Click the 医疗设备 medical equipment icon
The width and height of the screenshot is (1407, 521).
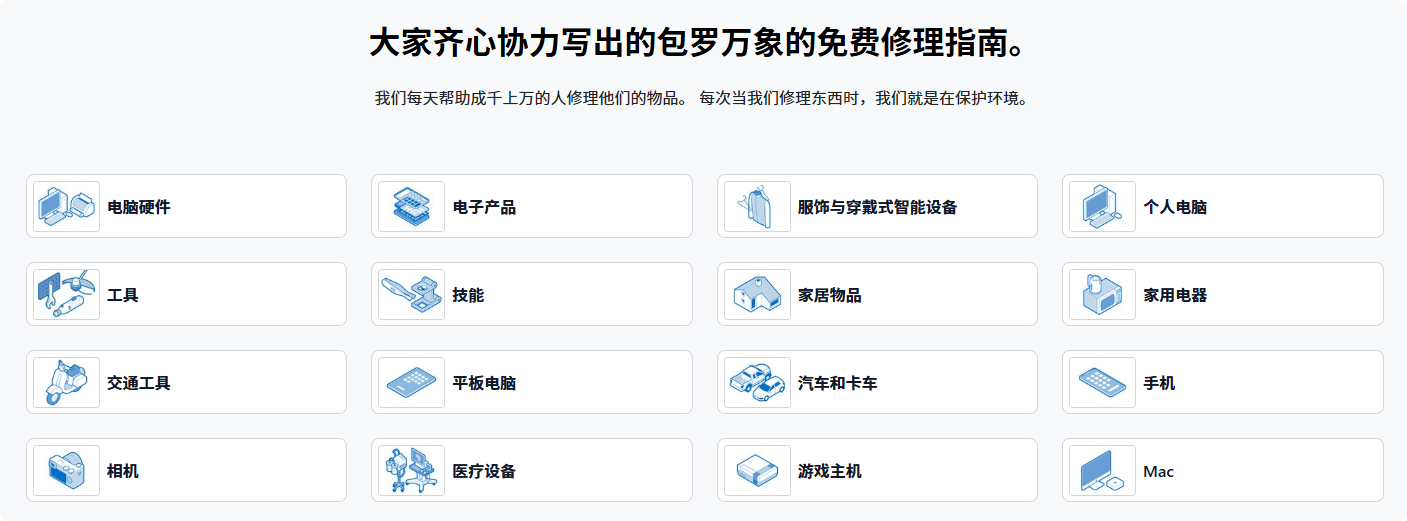tap(411, 471)
